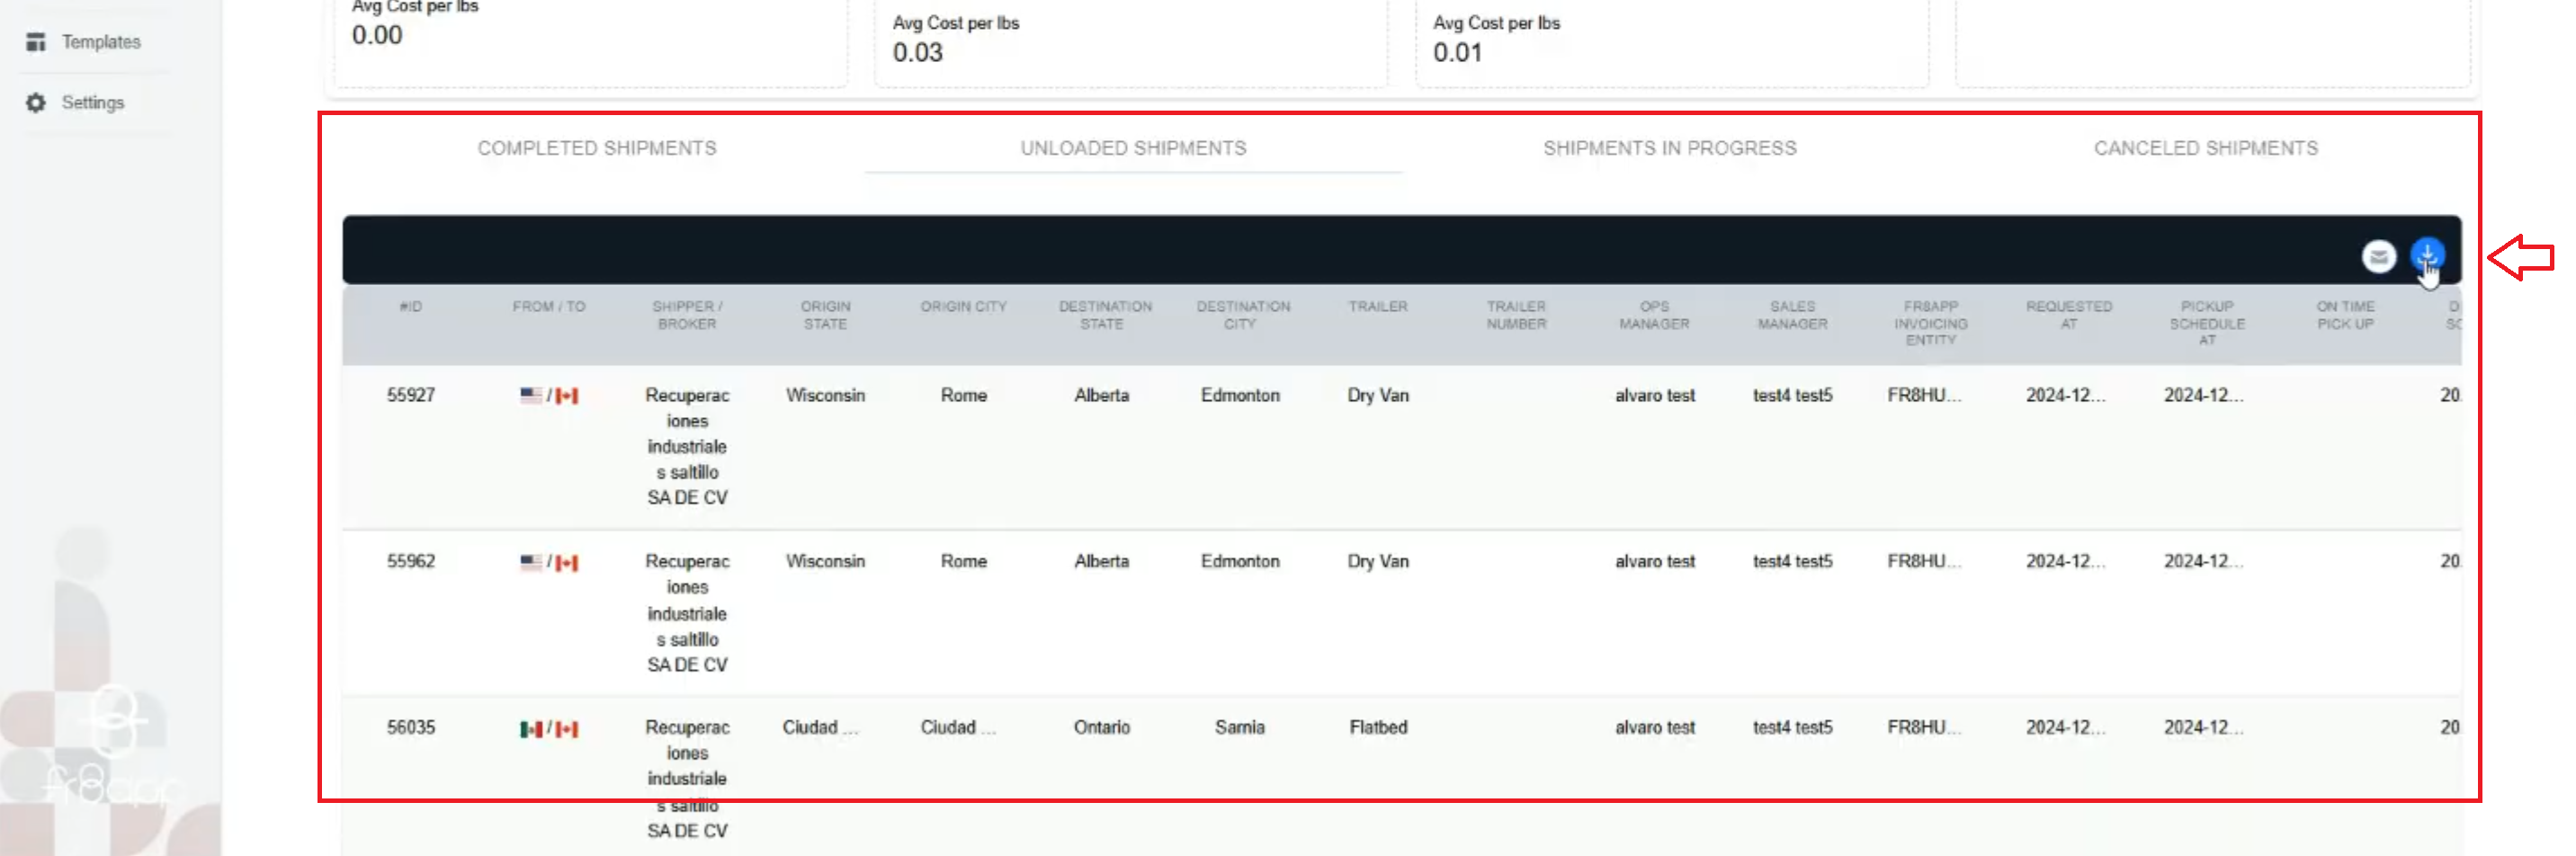Click the #ID column header

[x=411, y=307]
